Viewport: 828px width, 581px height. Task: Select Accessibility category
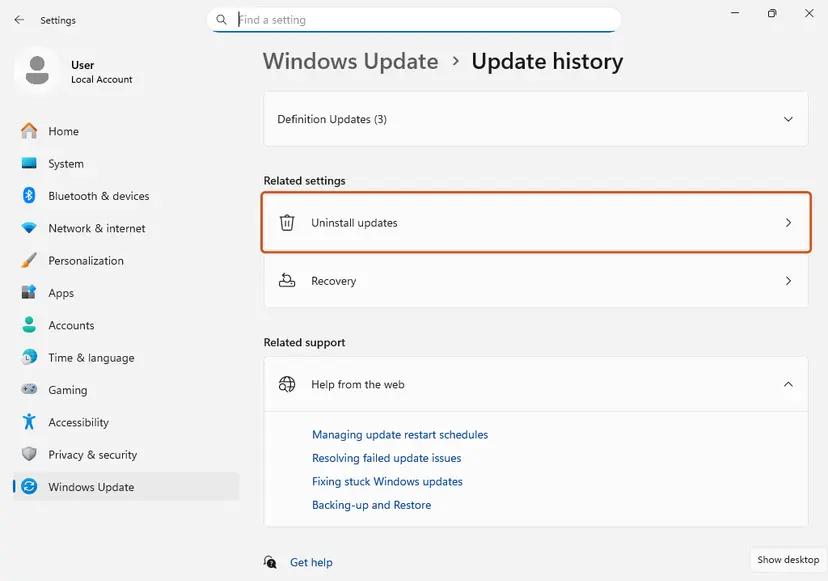coord(126,422)
